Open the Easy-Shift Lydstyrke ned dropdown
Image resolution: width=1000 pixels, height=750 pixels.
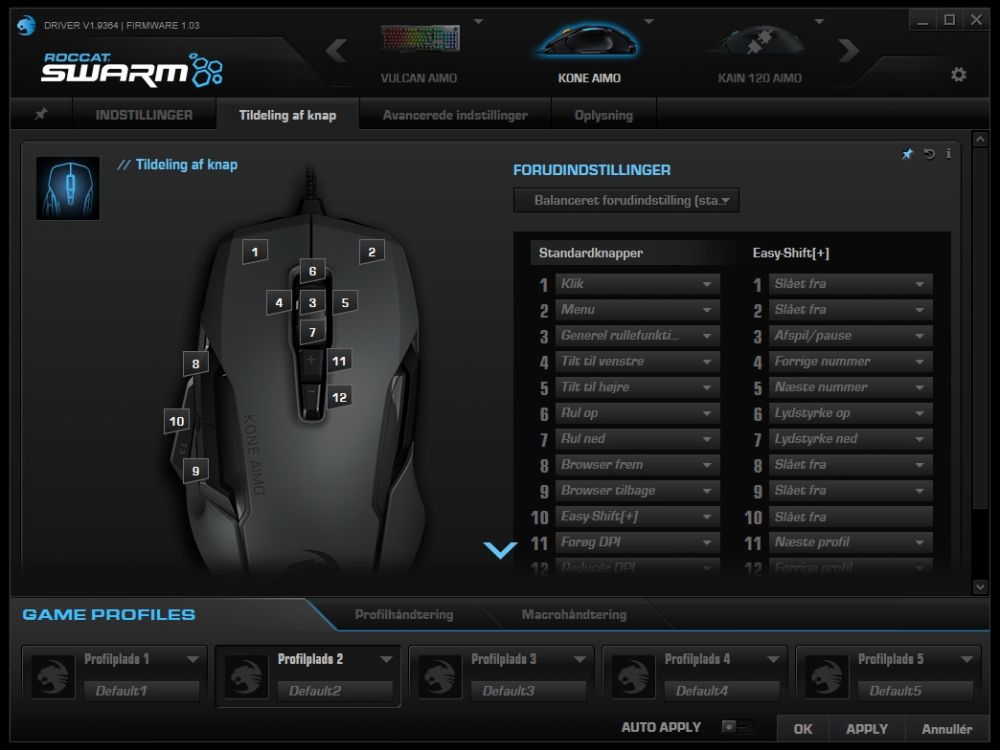[851, 439]
